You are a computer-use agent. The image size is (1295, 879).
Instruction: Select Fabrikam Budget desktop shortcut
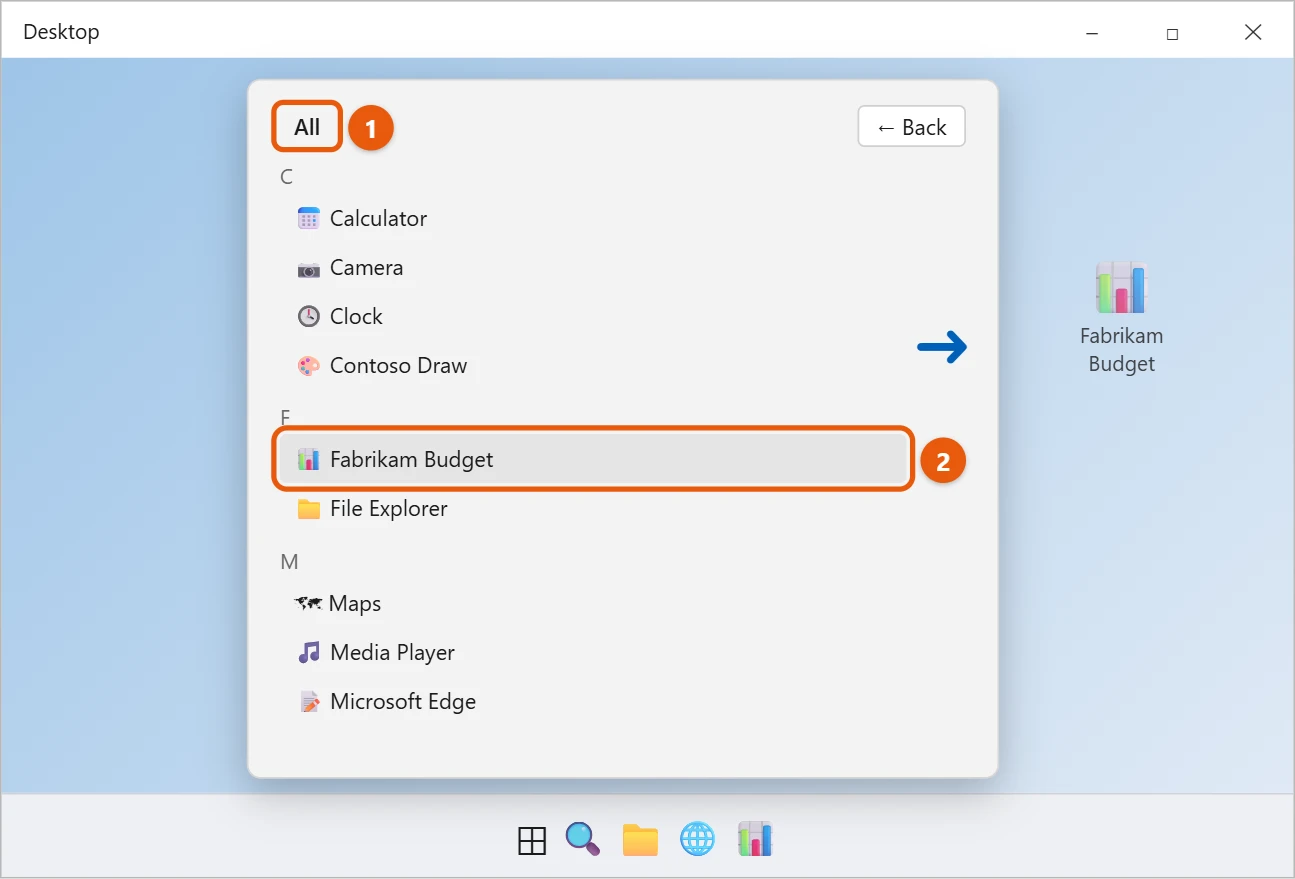pos(1121,318)
